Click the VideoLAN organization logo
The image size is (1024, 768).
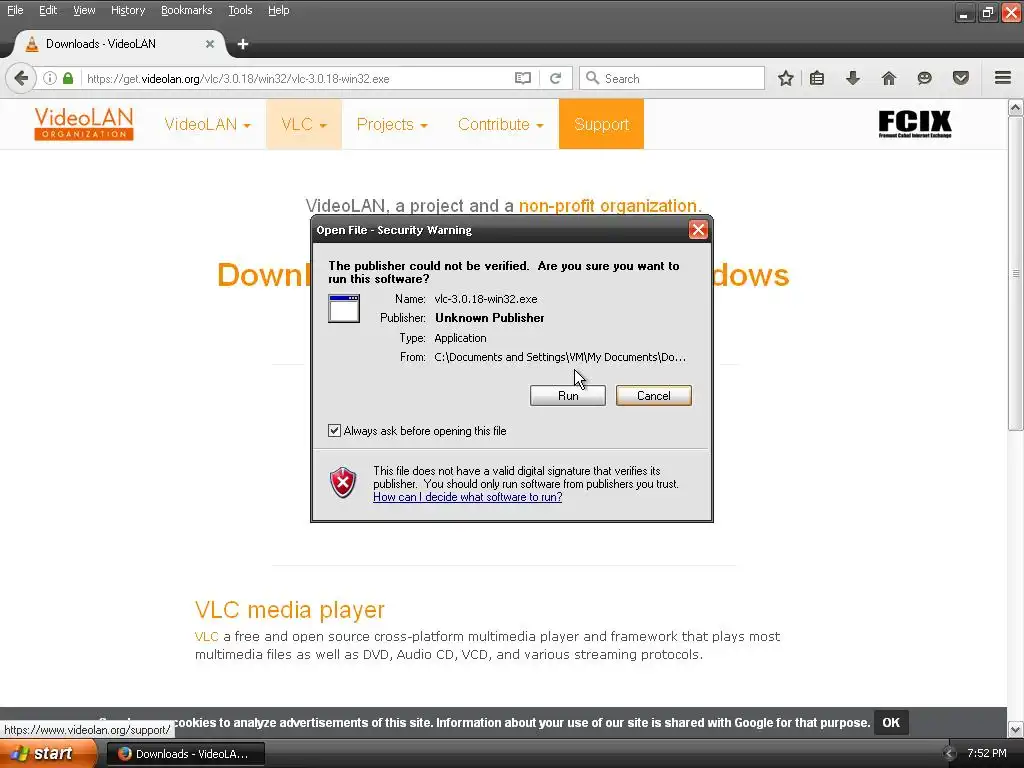click(84, 123)
